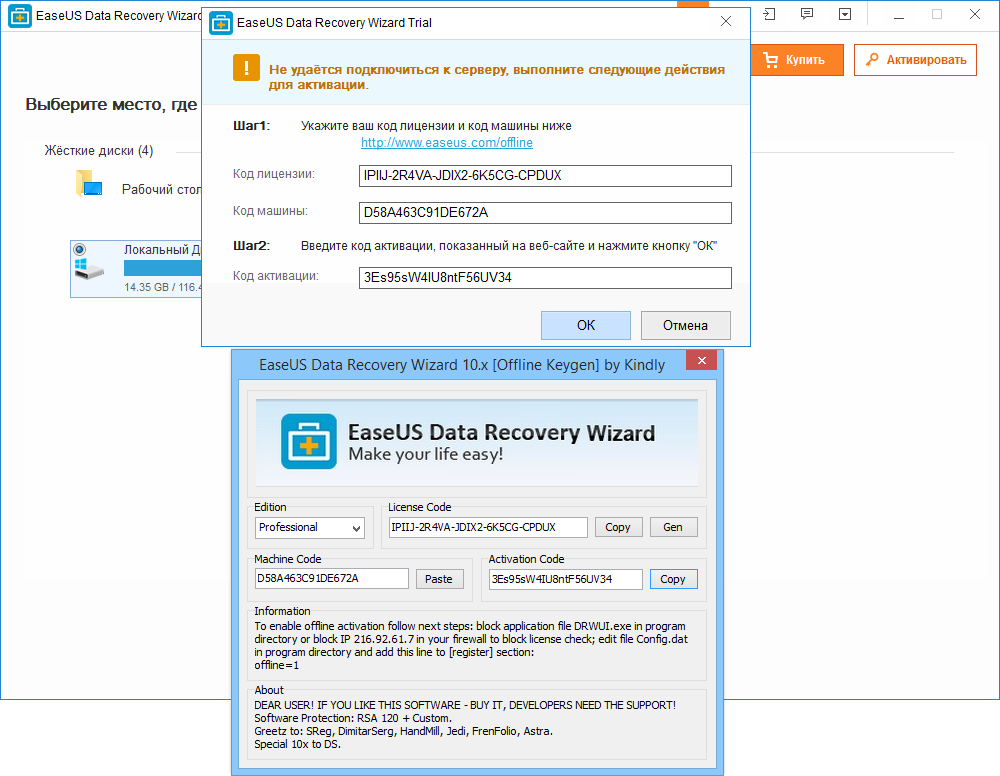The image size is (1000, 776).
Task: Click the 'Software Protection: RSA 120' line
Action: [x=353, y=718]
